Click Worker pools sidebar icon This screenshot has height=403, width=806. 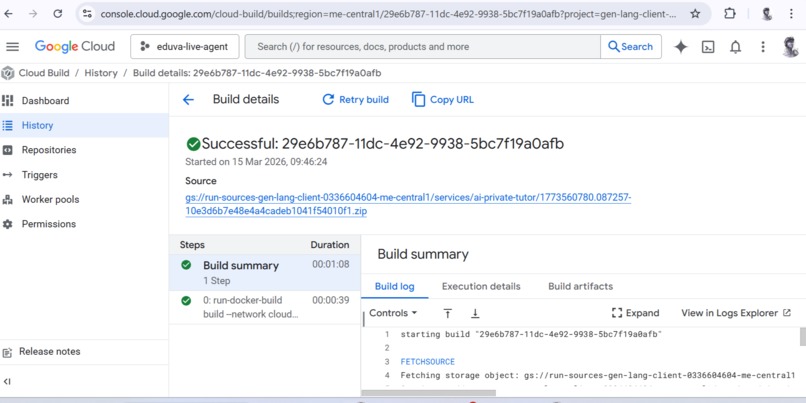click(x=8, y=199)
